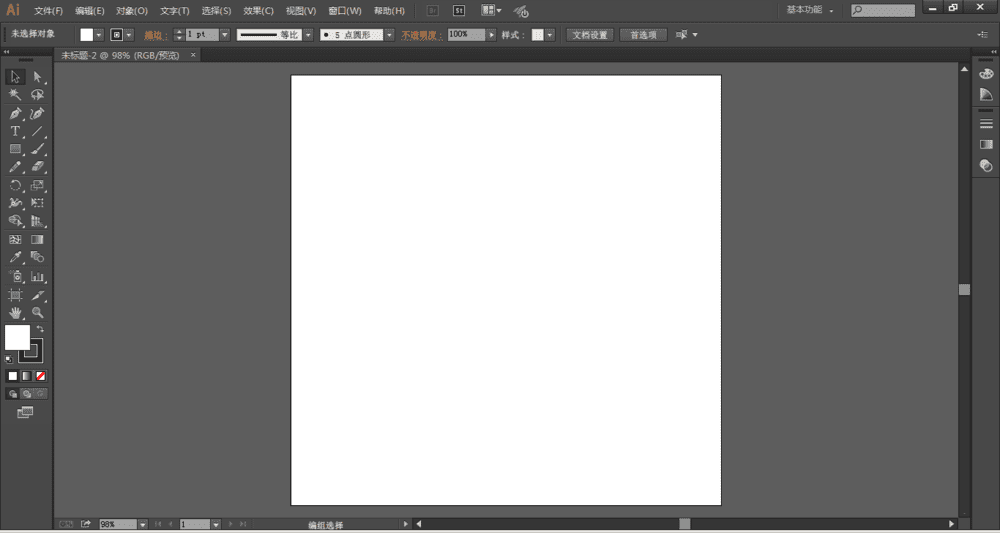Open fill color dropdown in control bar
The width and height of the screenshot is (1000, 533).
pyautogui.click(x=99, y=35)
